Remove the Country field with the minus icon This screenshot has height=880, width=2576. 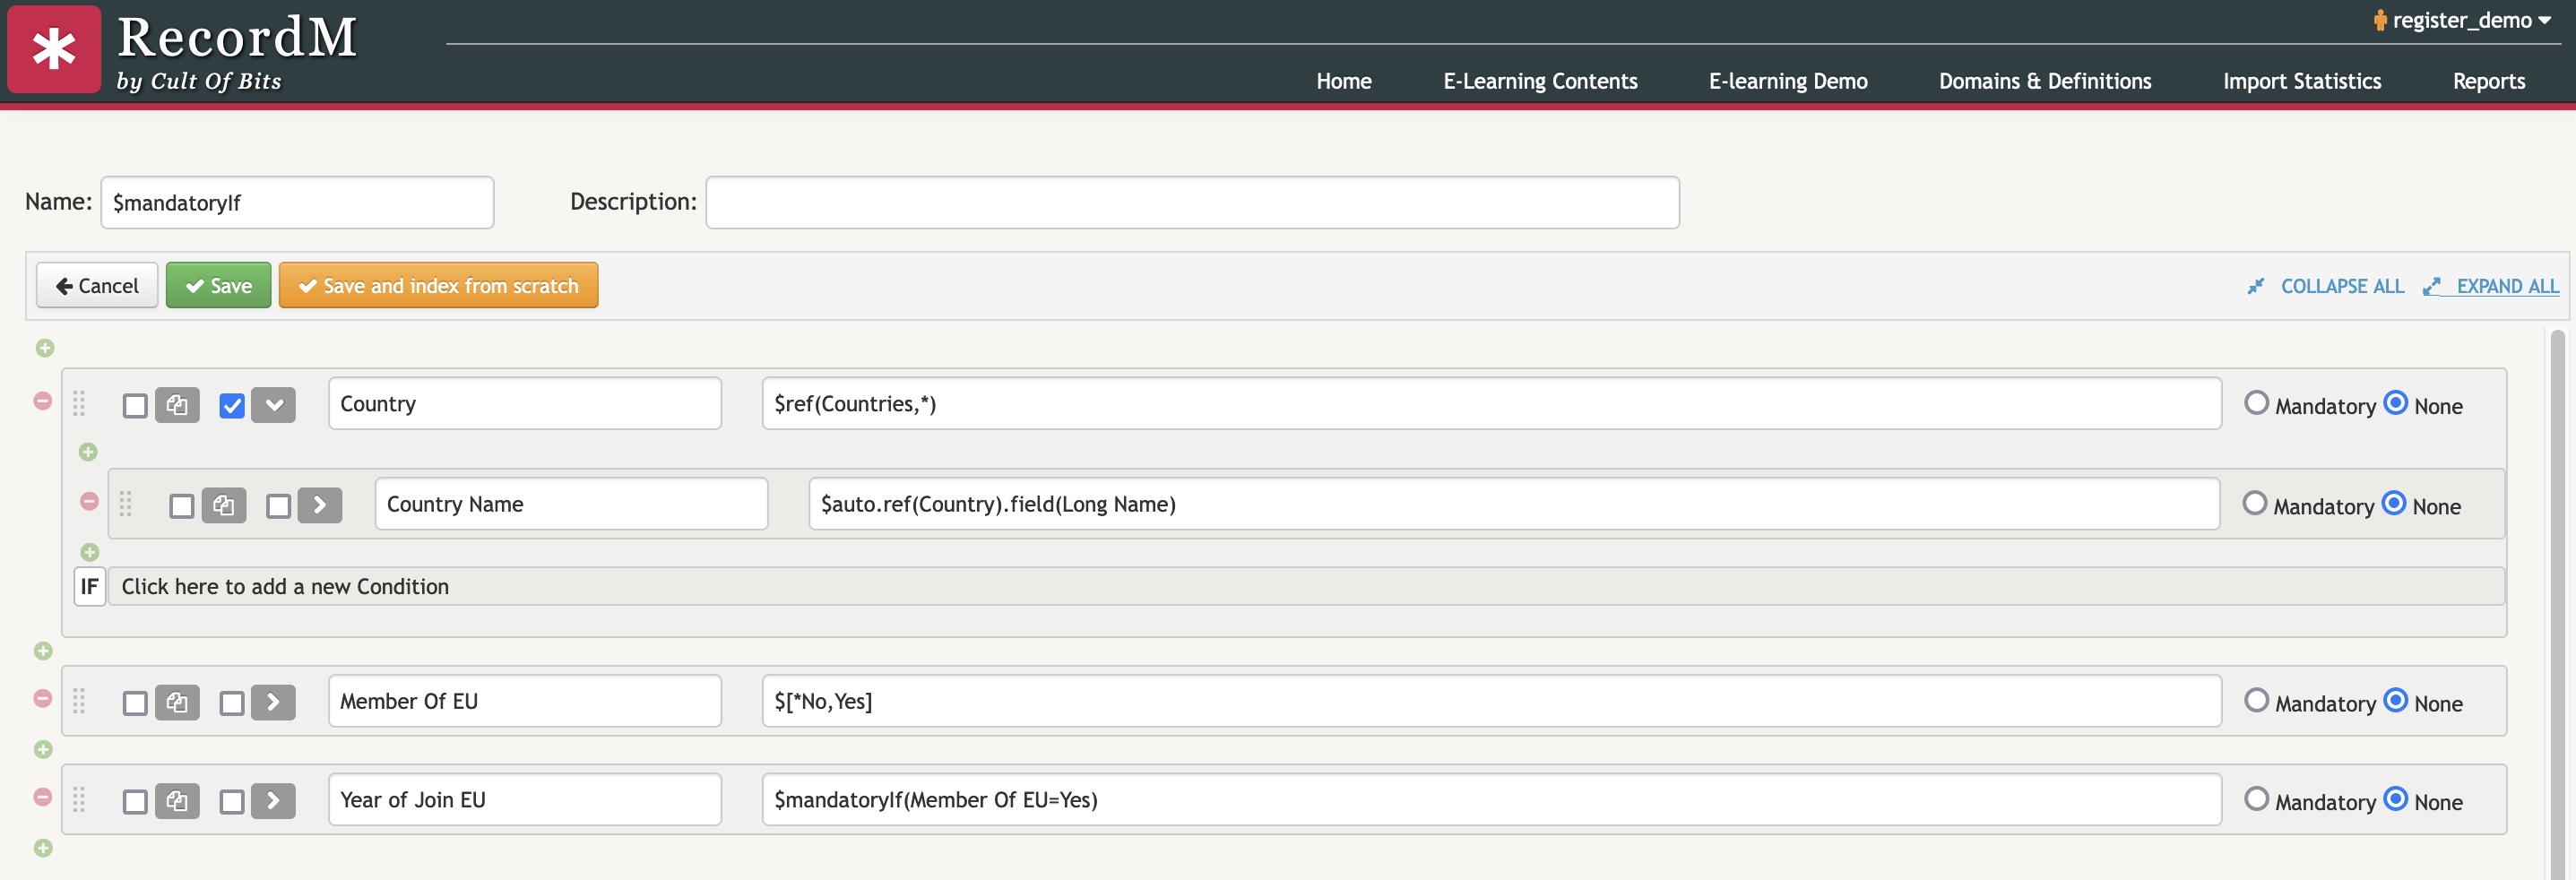point(43,400)
